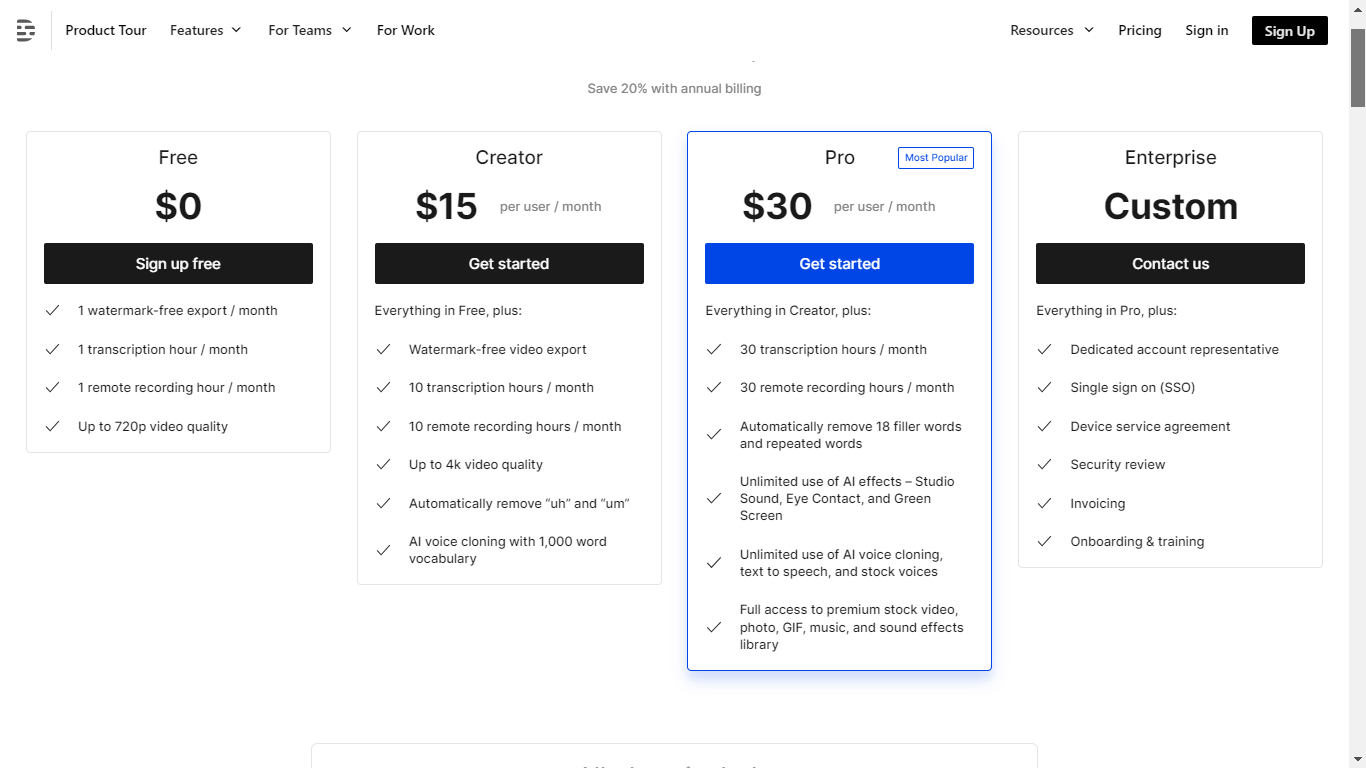1366x768 pixels.
Task: Click the Descript logo icon
Action: (25, 30)
